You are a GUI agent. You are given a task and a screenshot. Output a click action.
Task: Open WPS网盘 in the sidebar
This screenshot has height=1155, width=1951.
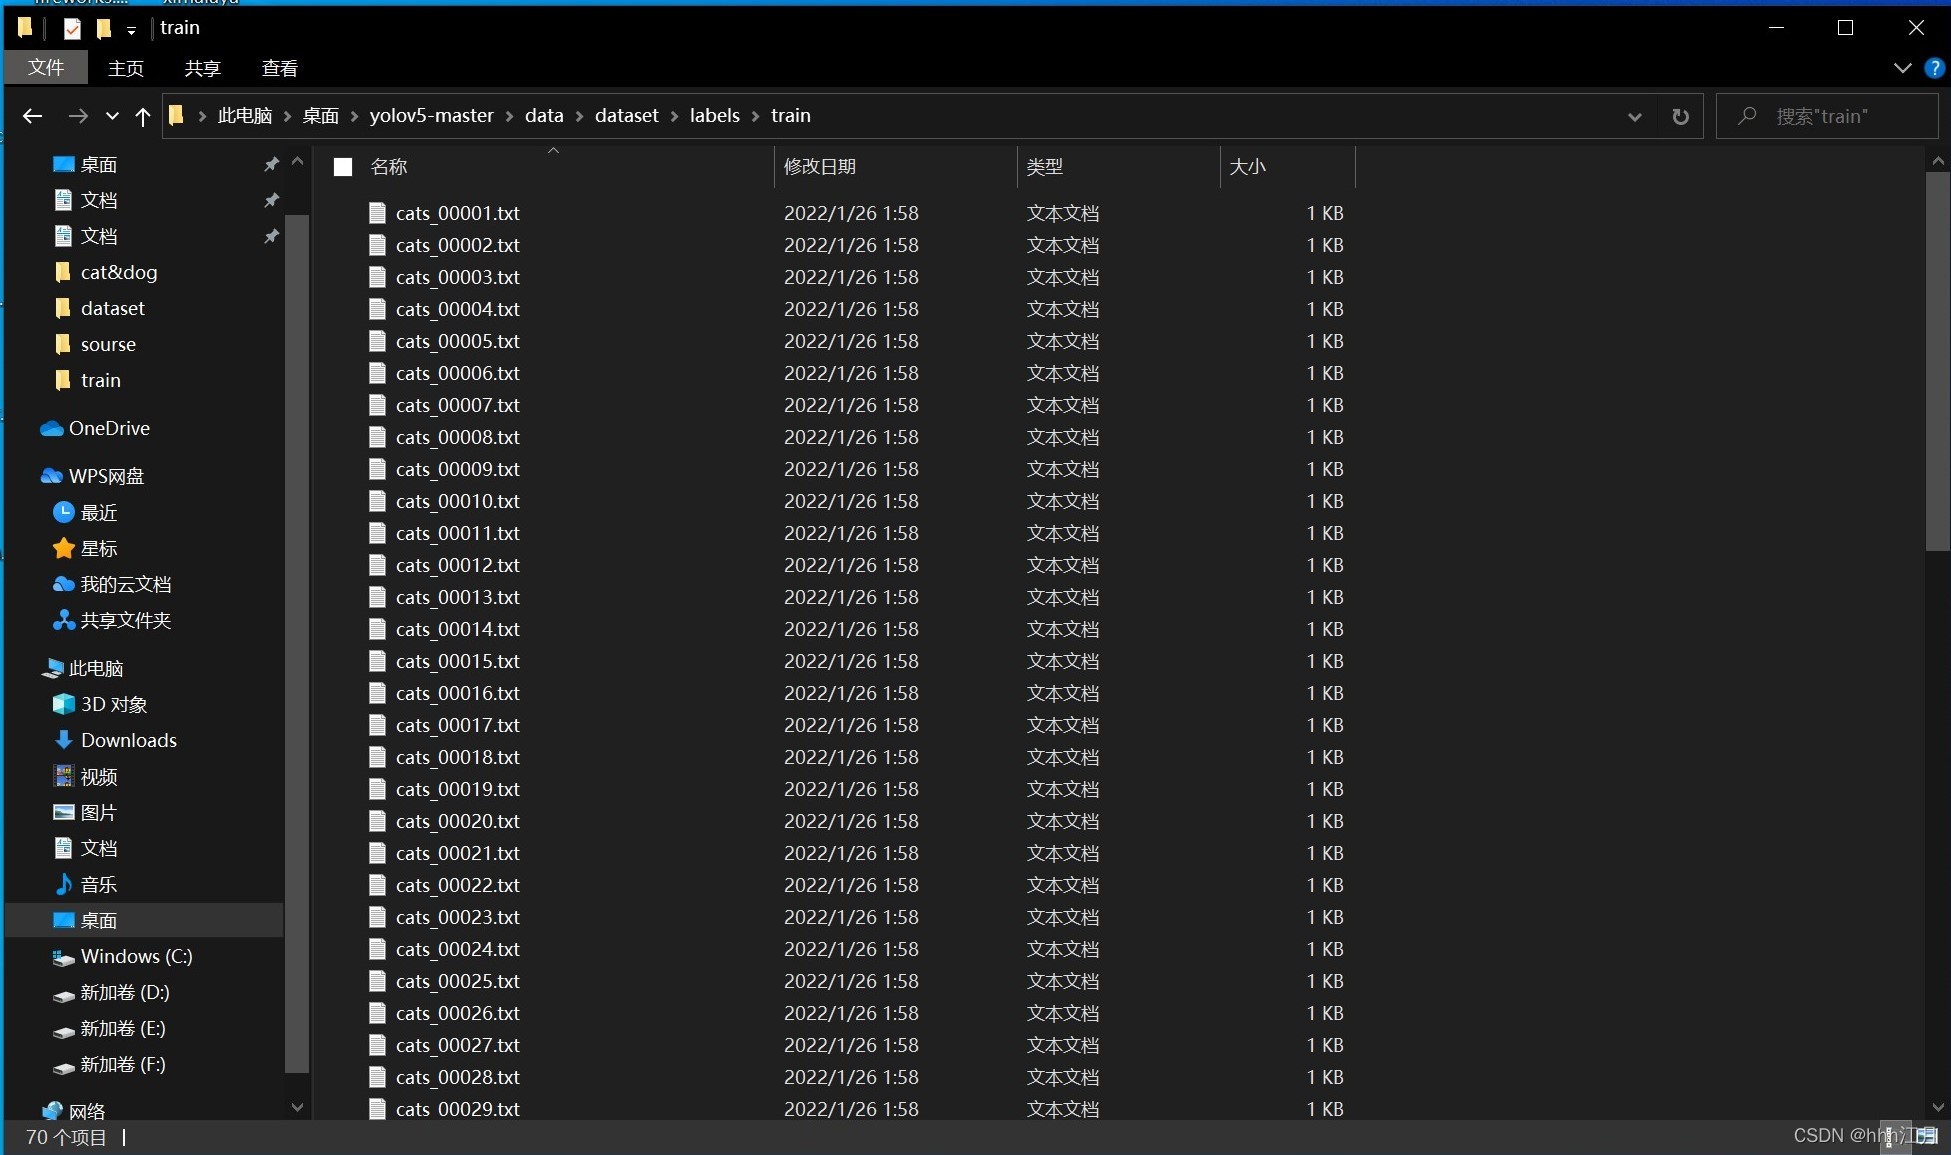pyautogui.click(x=92, y=476)
